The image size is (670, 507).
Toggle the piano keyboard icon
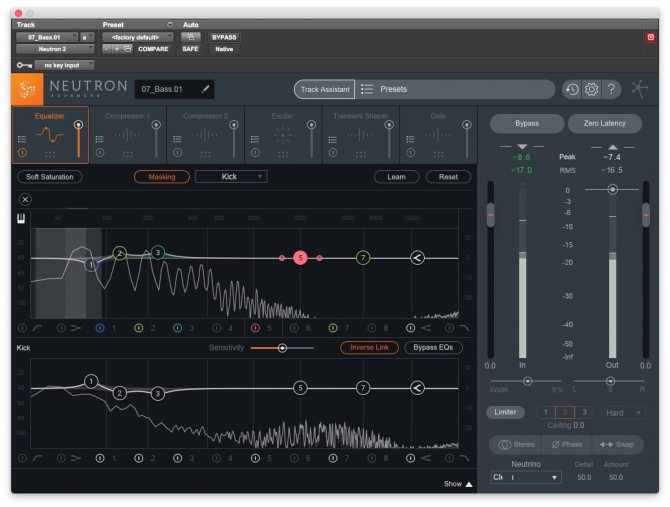point(21,219)
